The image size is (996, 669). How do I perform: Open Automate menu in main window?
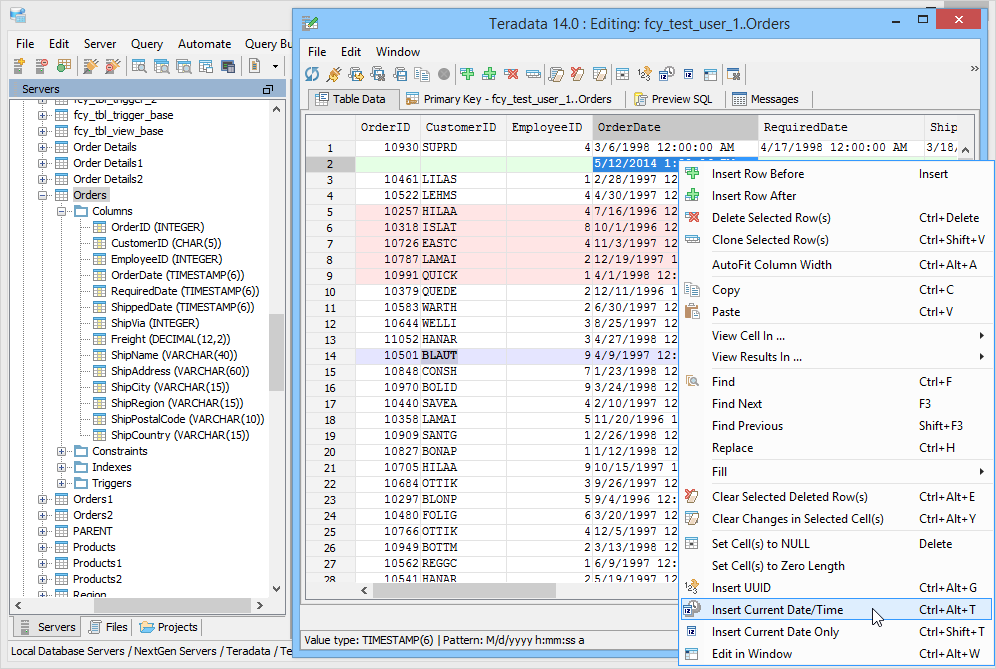(204, 44)
